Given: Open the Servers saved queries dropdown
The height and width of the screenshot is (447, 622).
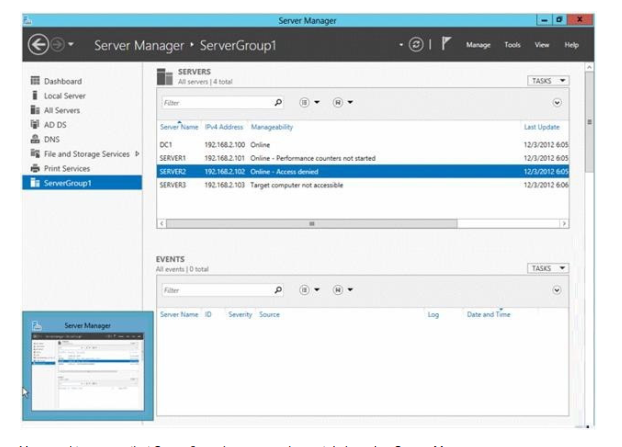Looking at the screenshot, I should pos(343,103).
